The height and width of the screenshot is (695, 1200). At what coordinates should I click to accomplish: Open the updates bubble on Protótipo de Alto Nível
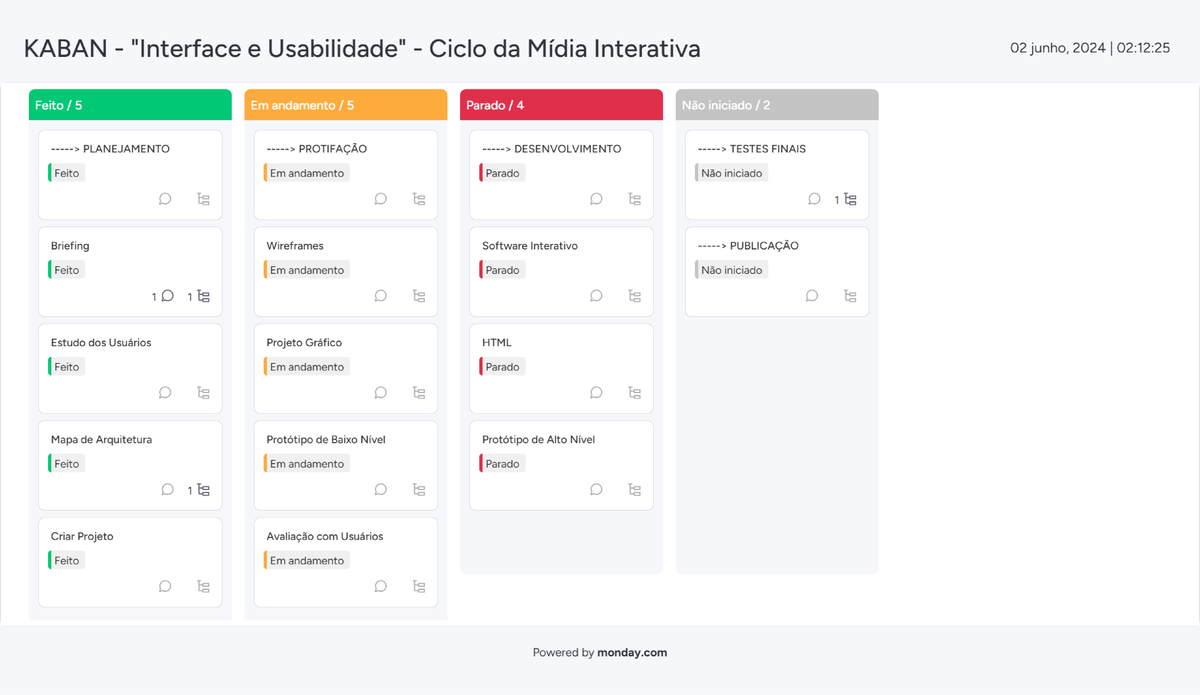[x=596, y=489]
